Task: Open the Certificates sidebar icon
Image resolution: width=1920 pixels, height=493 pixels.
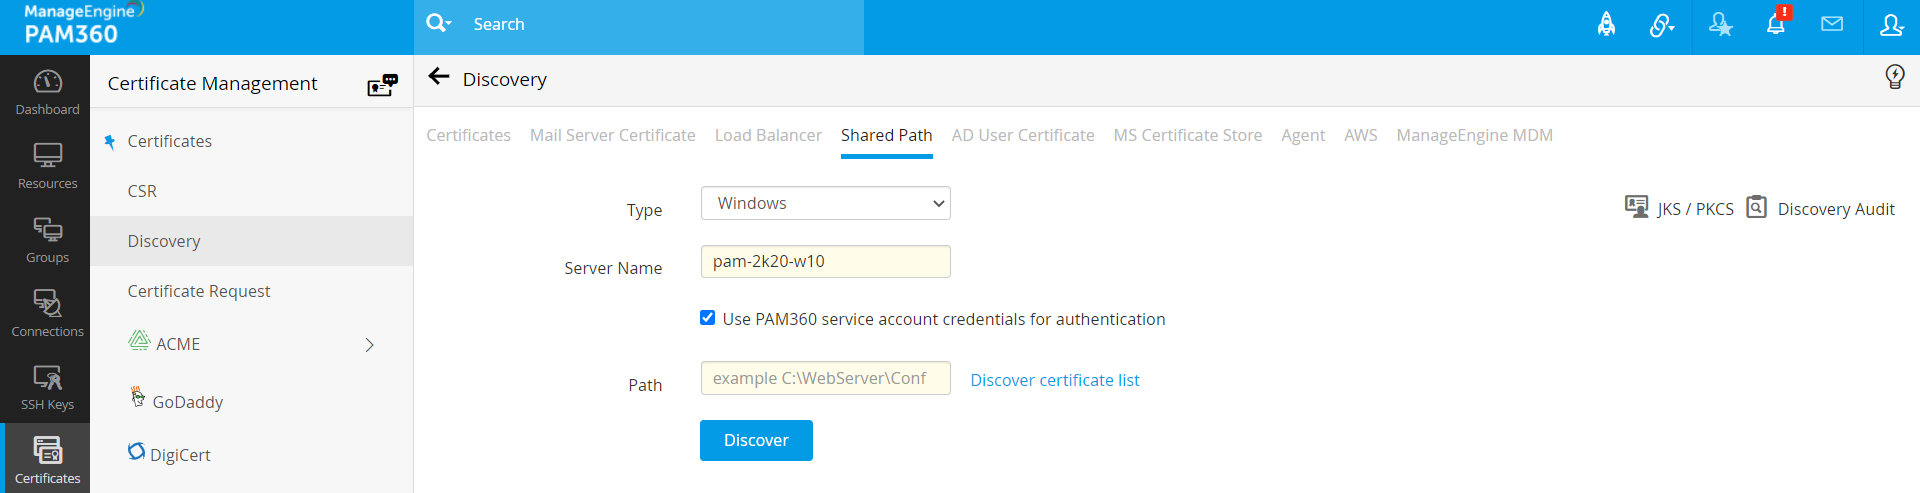Action: [47, 460]
